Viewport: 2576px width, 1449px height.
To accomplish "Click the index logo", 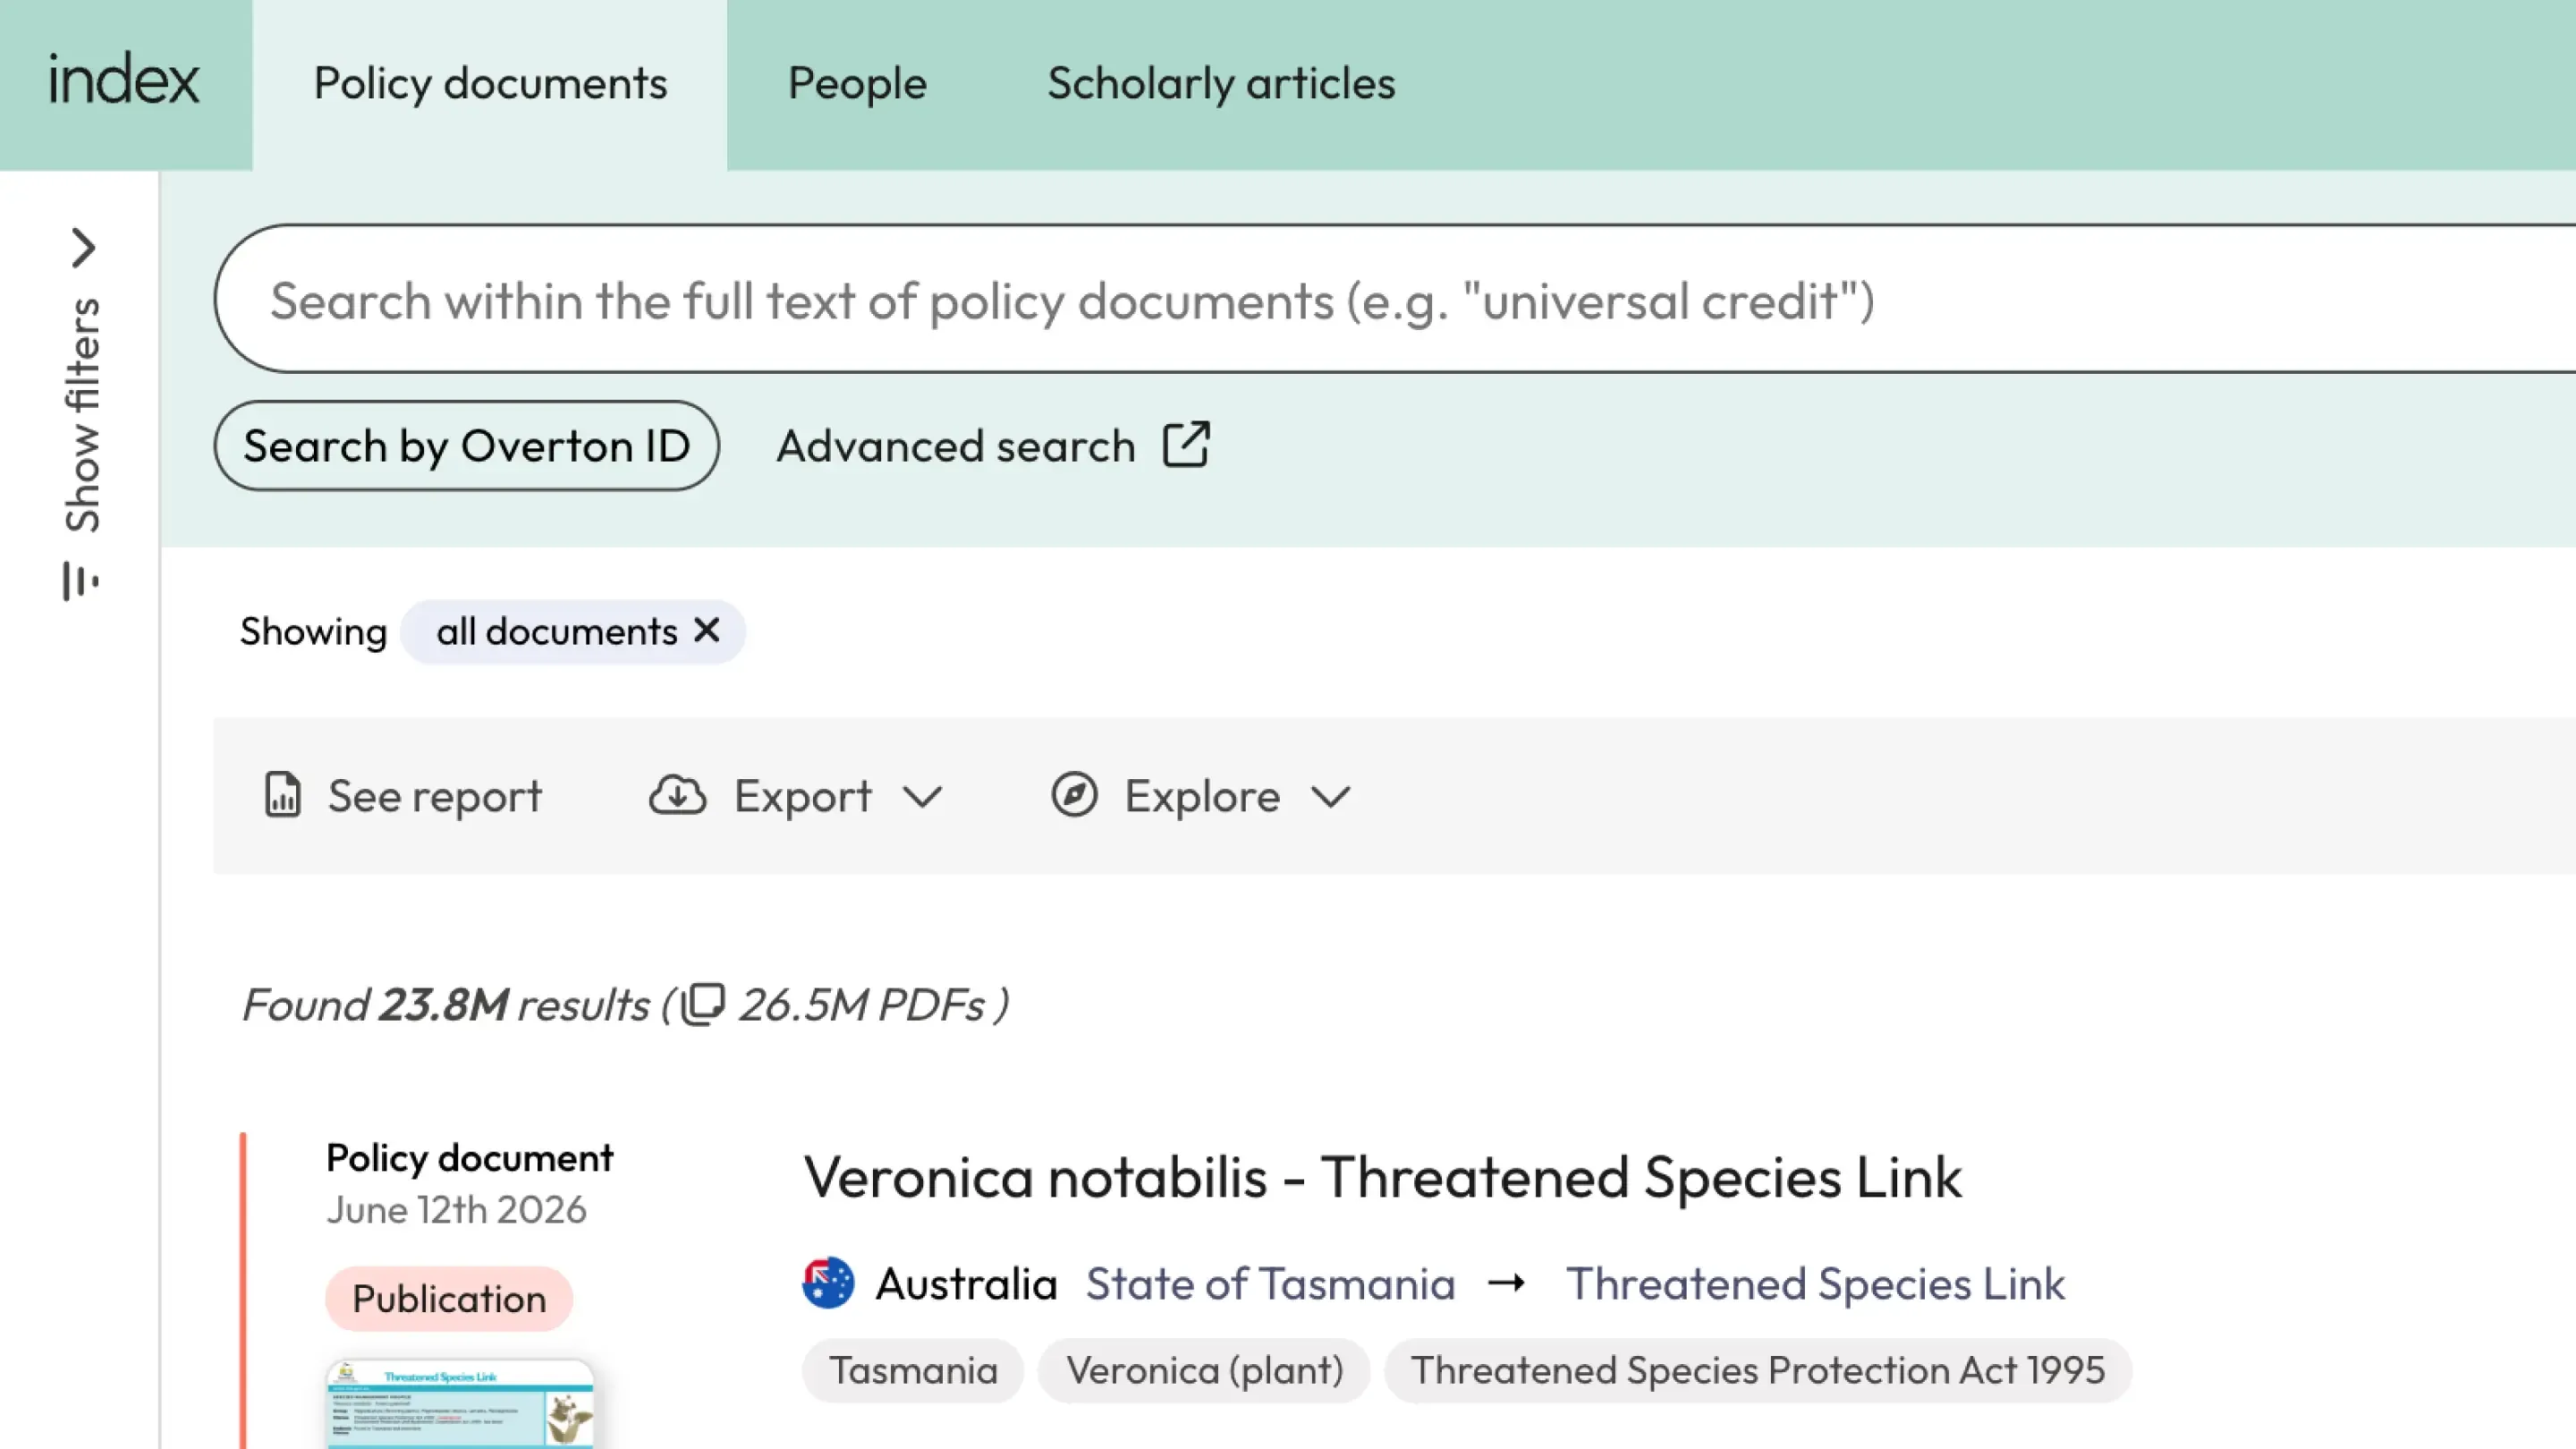I will 124,81.
